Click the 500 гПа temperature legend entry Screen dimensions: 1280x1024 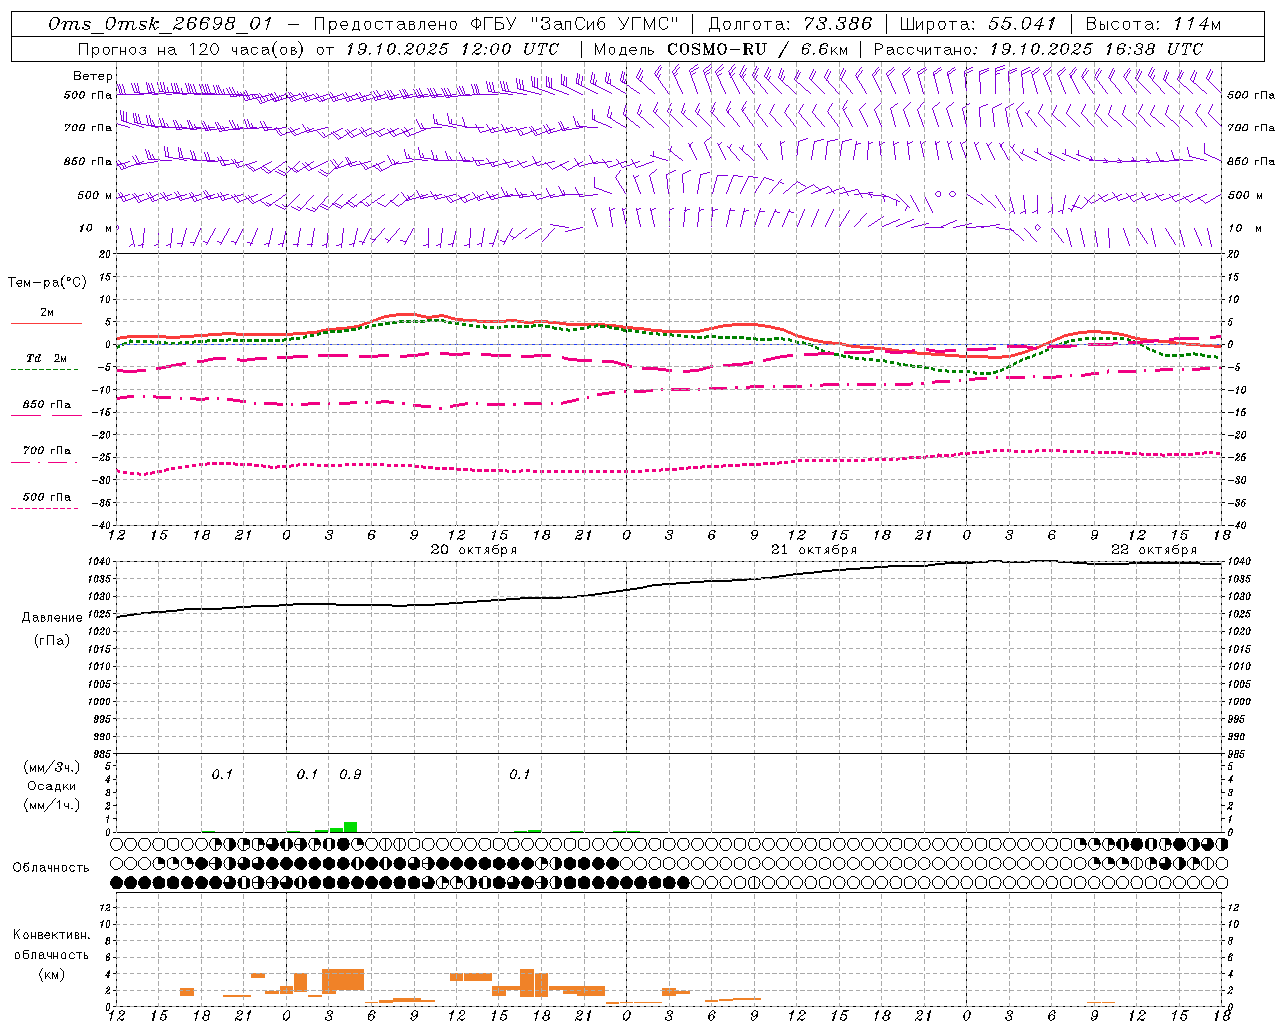coord(47,497)
